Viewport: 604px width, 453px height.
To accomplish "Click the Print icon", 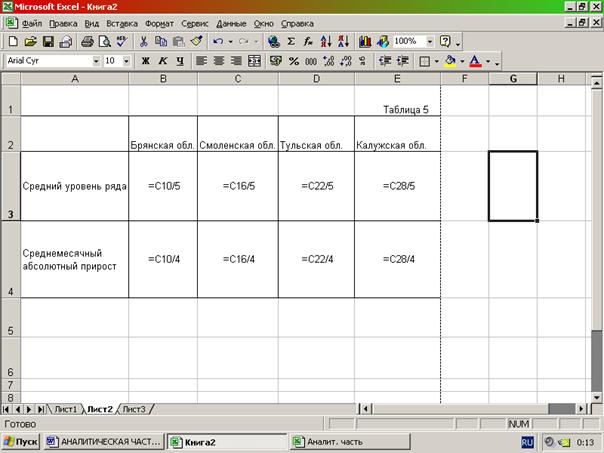I will click(x=87, y=42).
